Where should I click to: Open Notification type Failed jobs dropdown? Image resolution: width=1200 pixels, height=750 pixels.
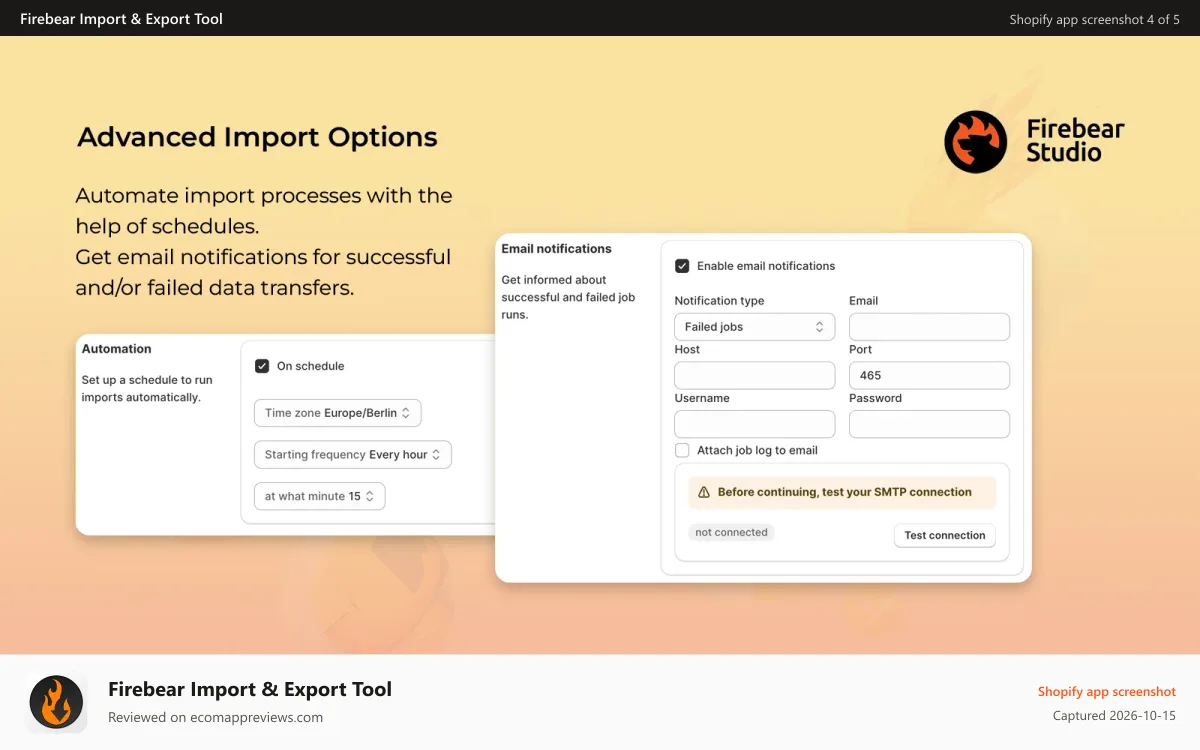tap(755, 327)
